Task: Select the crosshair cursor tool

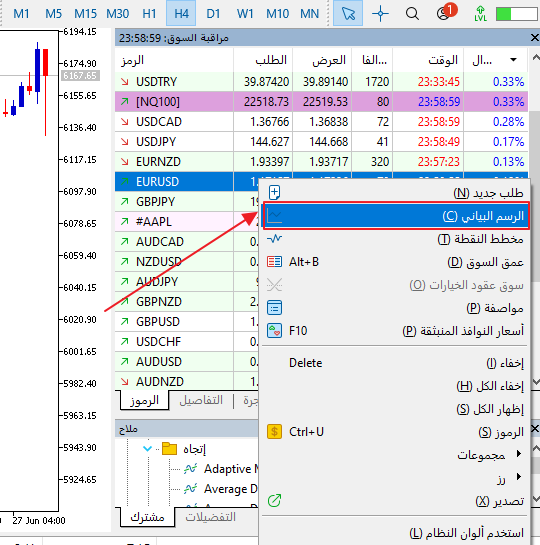Action: pos(380,14)
